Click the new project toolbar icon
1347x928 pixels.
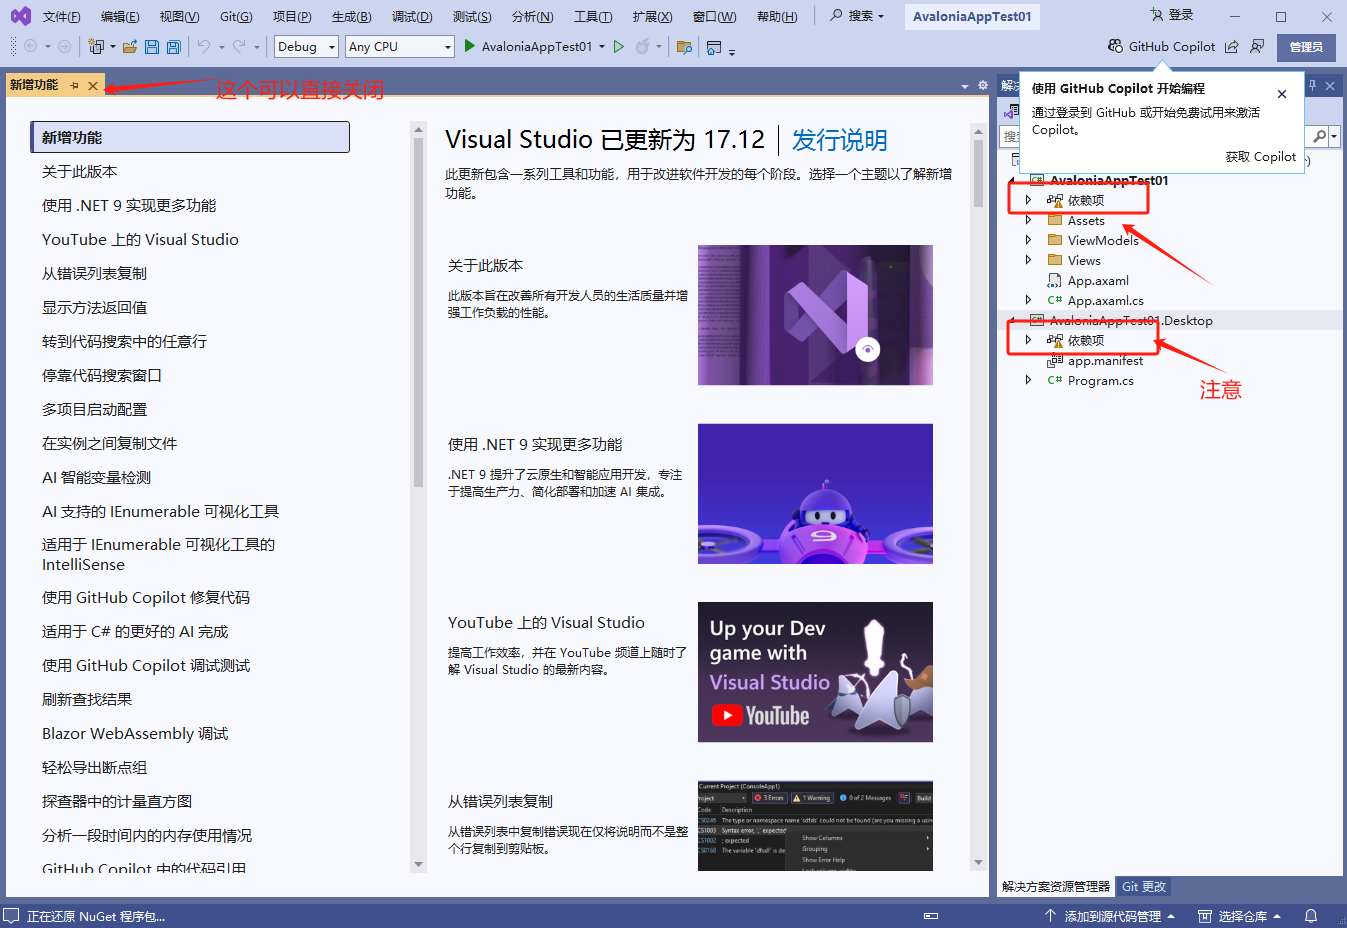[96, 47]
